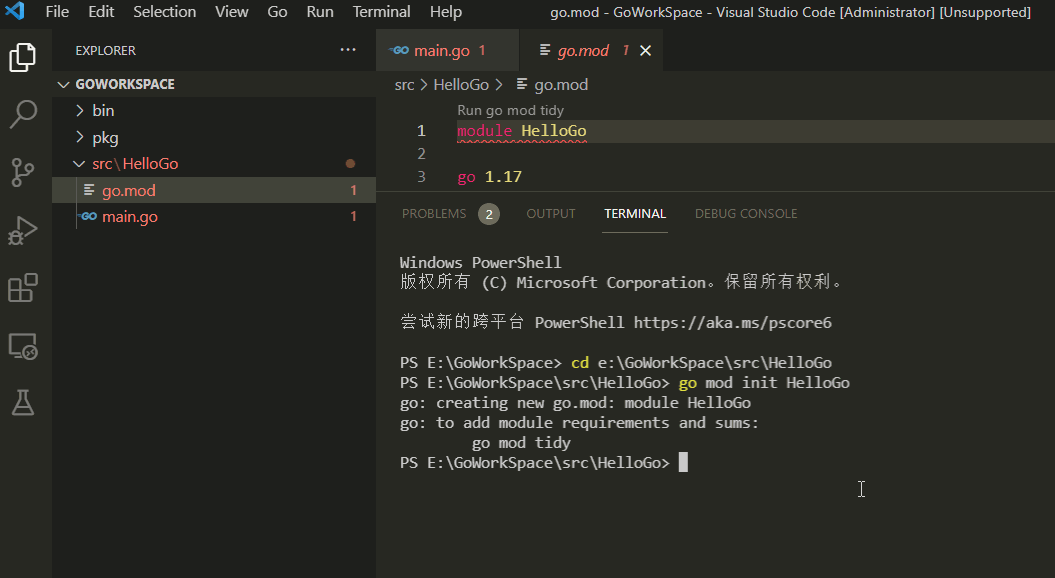The image size is (1055, 578).
Task: Click go.mod in the breadcrumb
Action: (x=561, y=85)
